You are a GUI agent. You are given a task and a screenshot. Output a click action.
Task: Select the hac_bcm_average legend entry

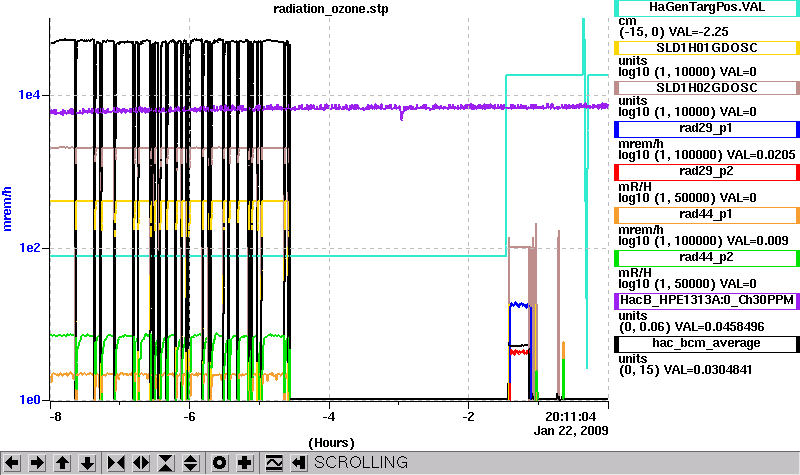point(707,344)
